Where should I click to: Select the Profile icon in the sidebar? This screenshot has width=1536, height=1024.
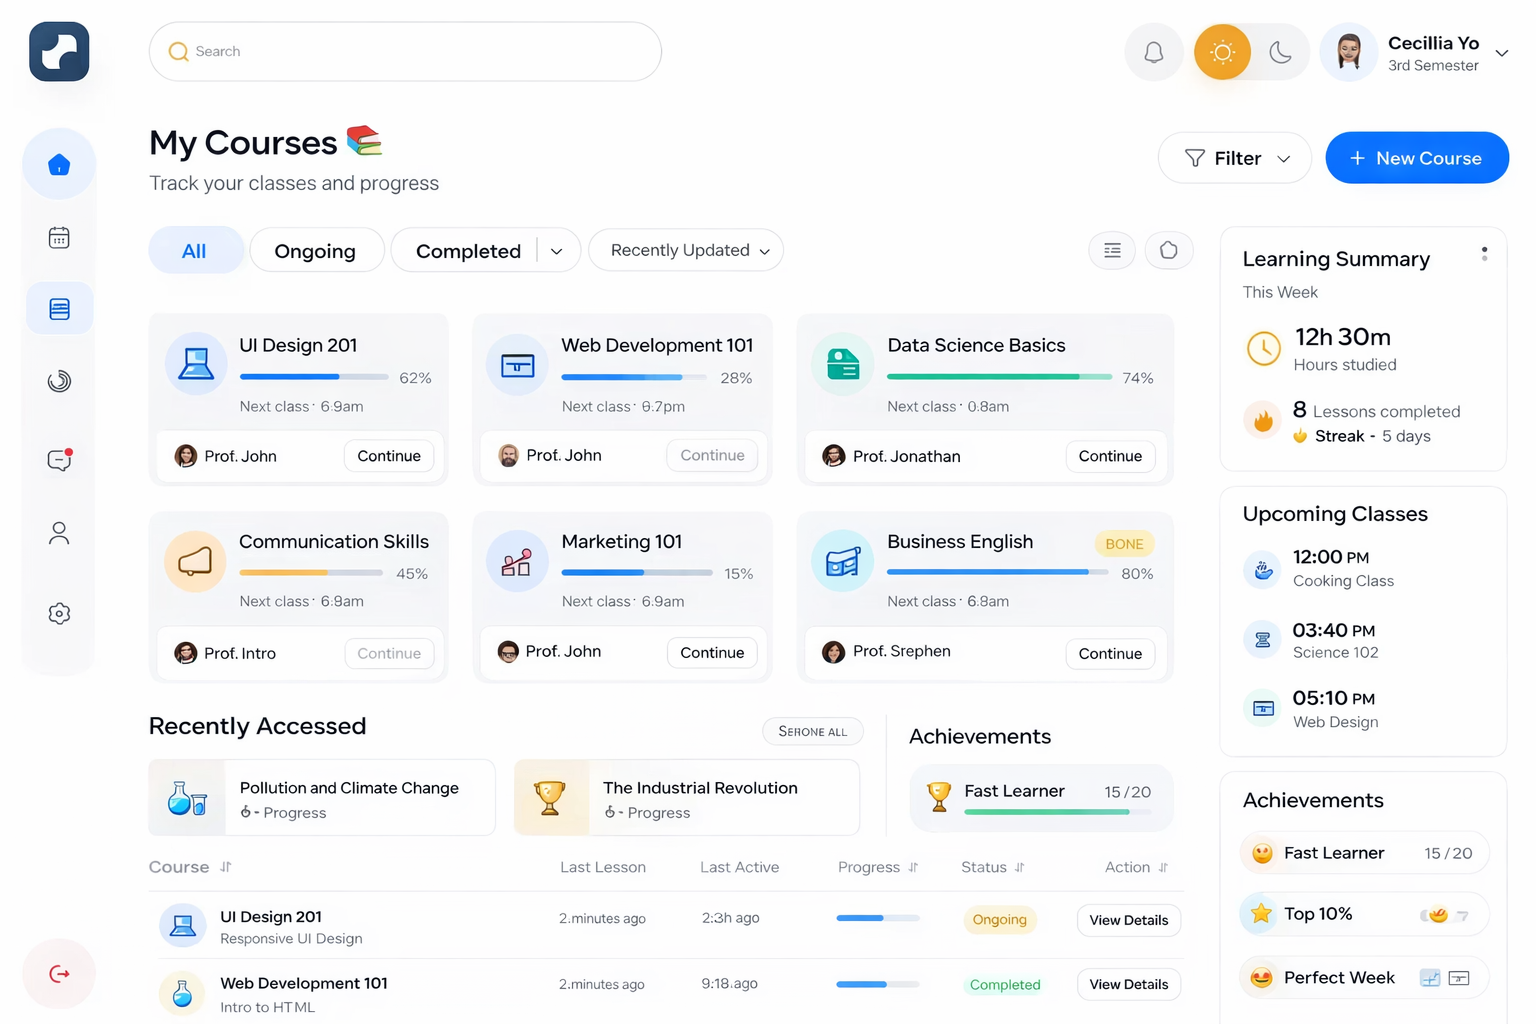pos(59,533)
